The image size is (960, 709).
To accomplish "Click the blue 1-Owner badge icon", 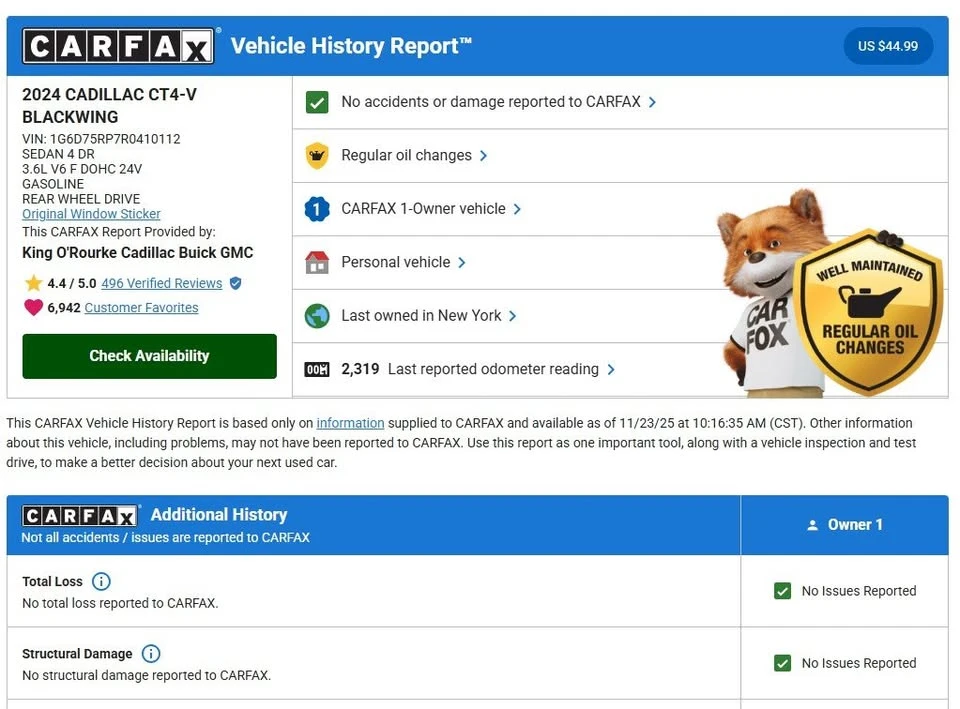I will coord(317,209).
